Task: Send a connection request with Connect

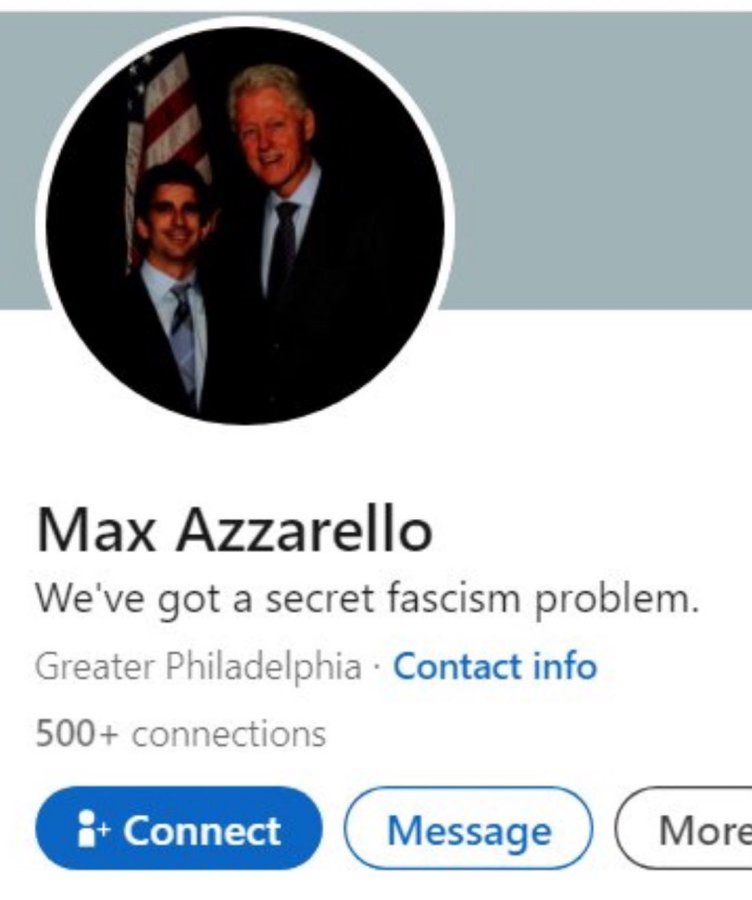Action: [179, 828]
